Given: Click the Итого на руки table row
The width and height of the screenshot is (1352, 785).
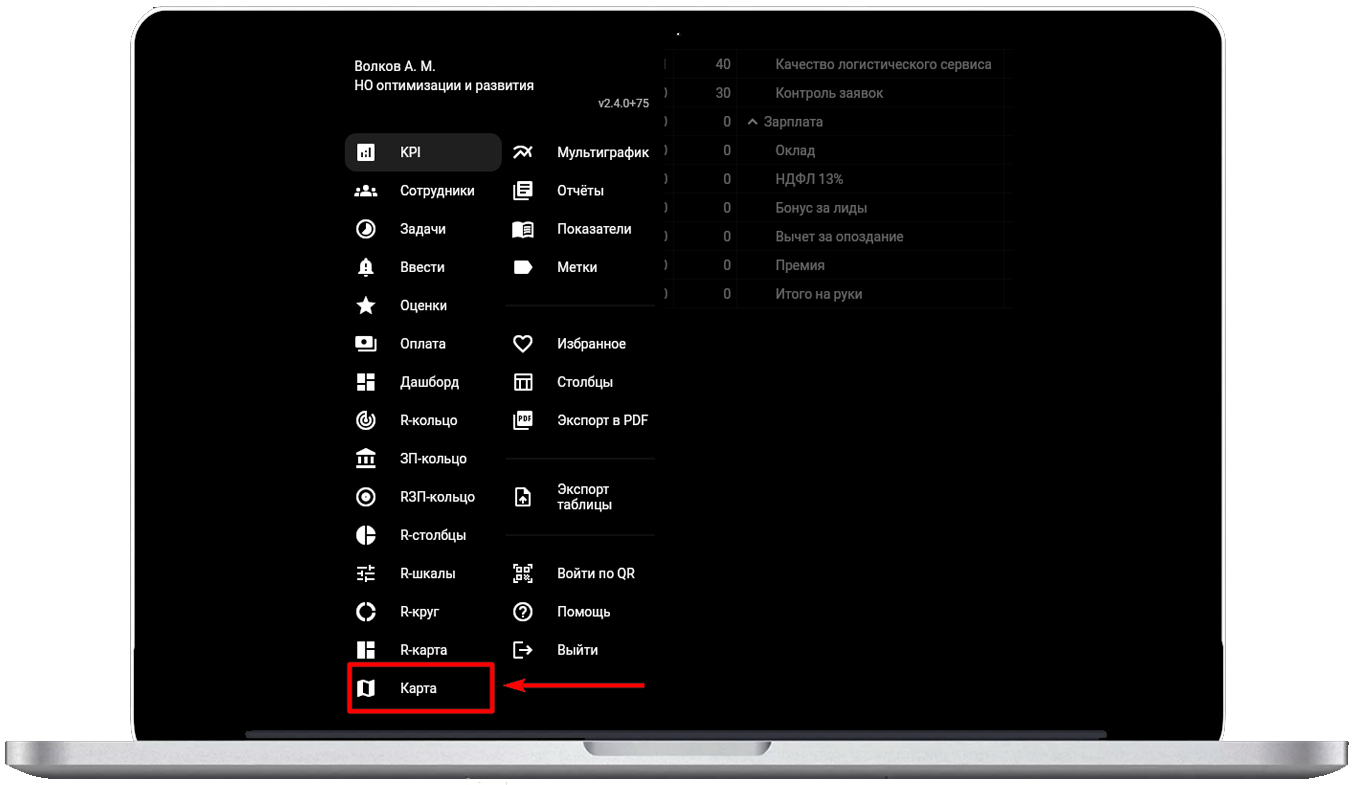Looking at the screenshot, I should [x=818, y=294].
